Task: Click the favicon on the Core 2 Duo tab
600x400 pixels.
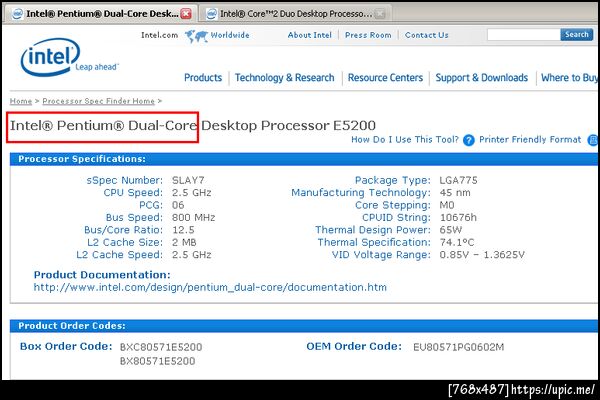Action: pos(211,14)
